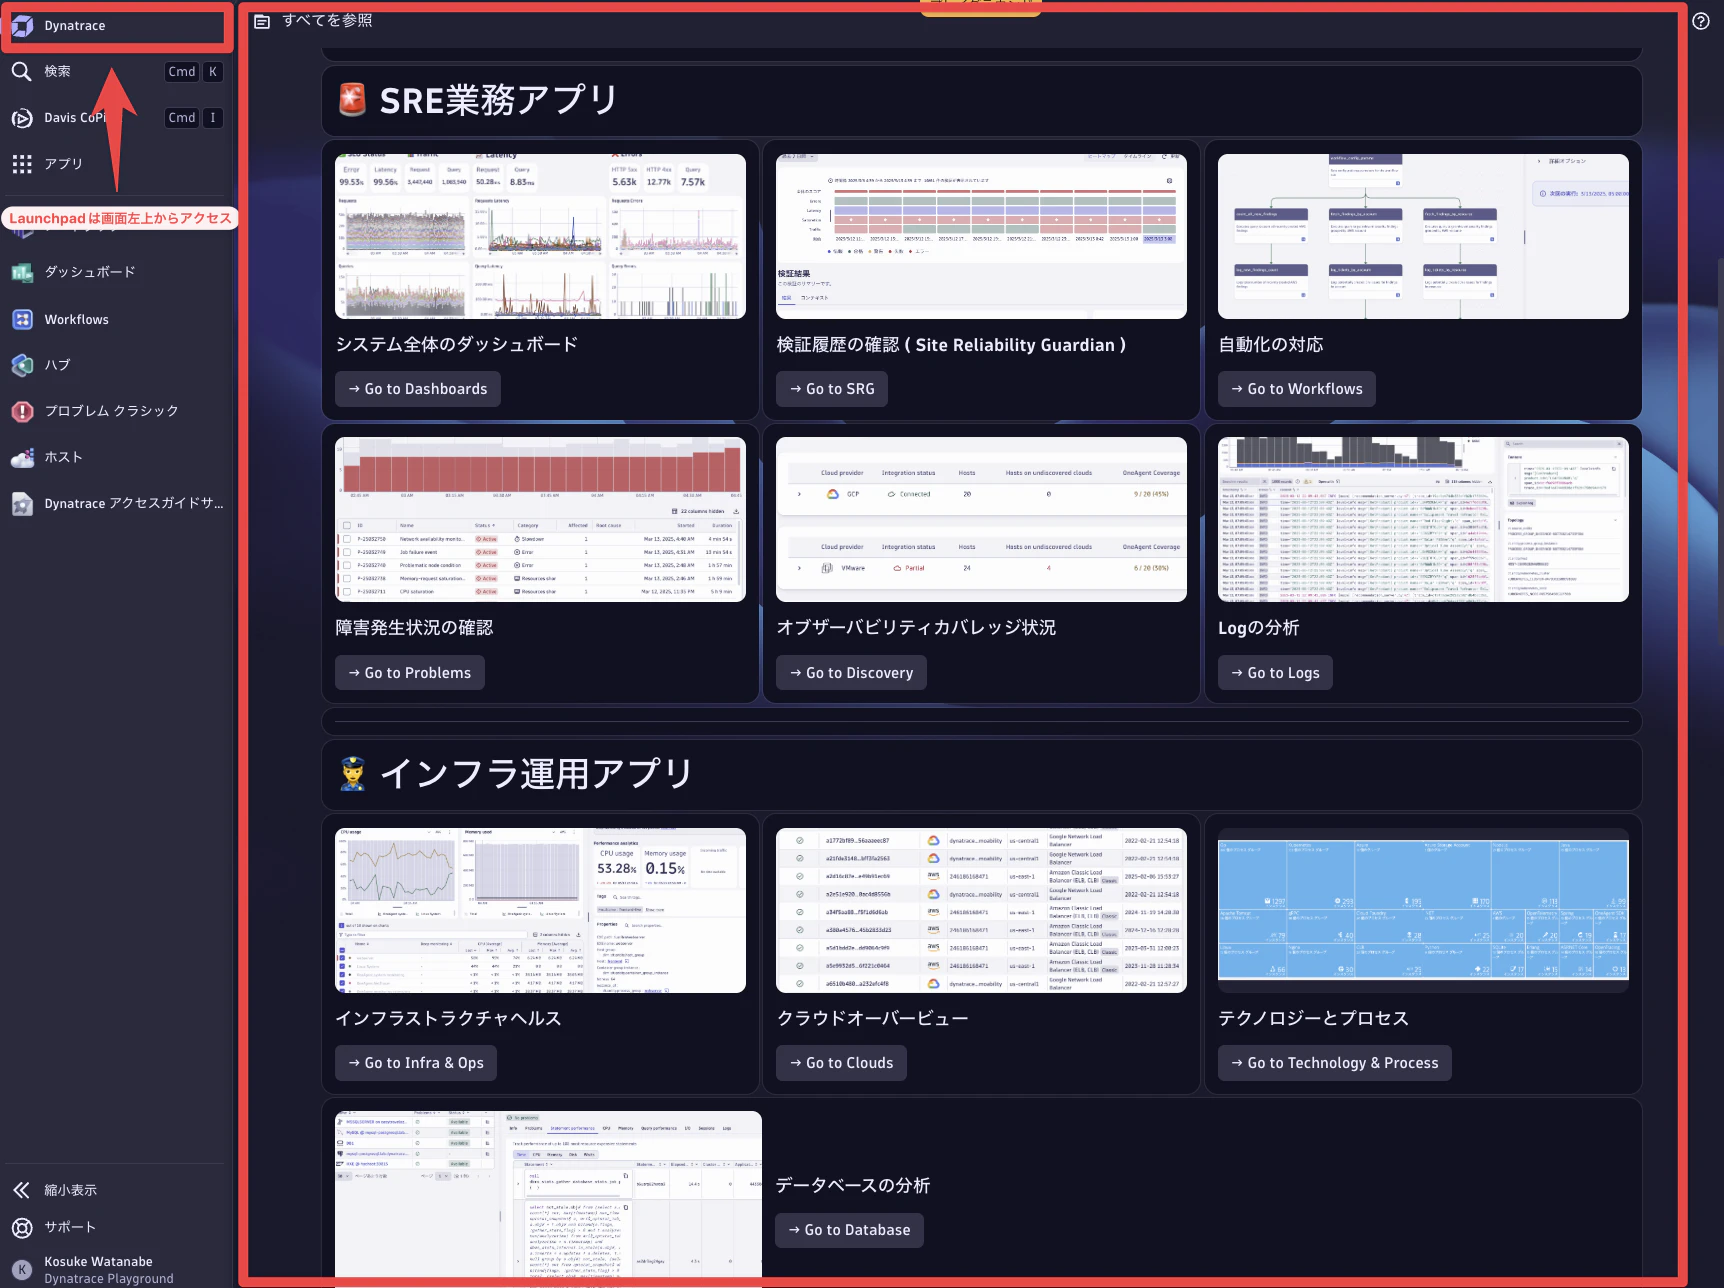
Task: Click the Cmd I shortcut badge
Action: (x=193, y=118)
